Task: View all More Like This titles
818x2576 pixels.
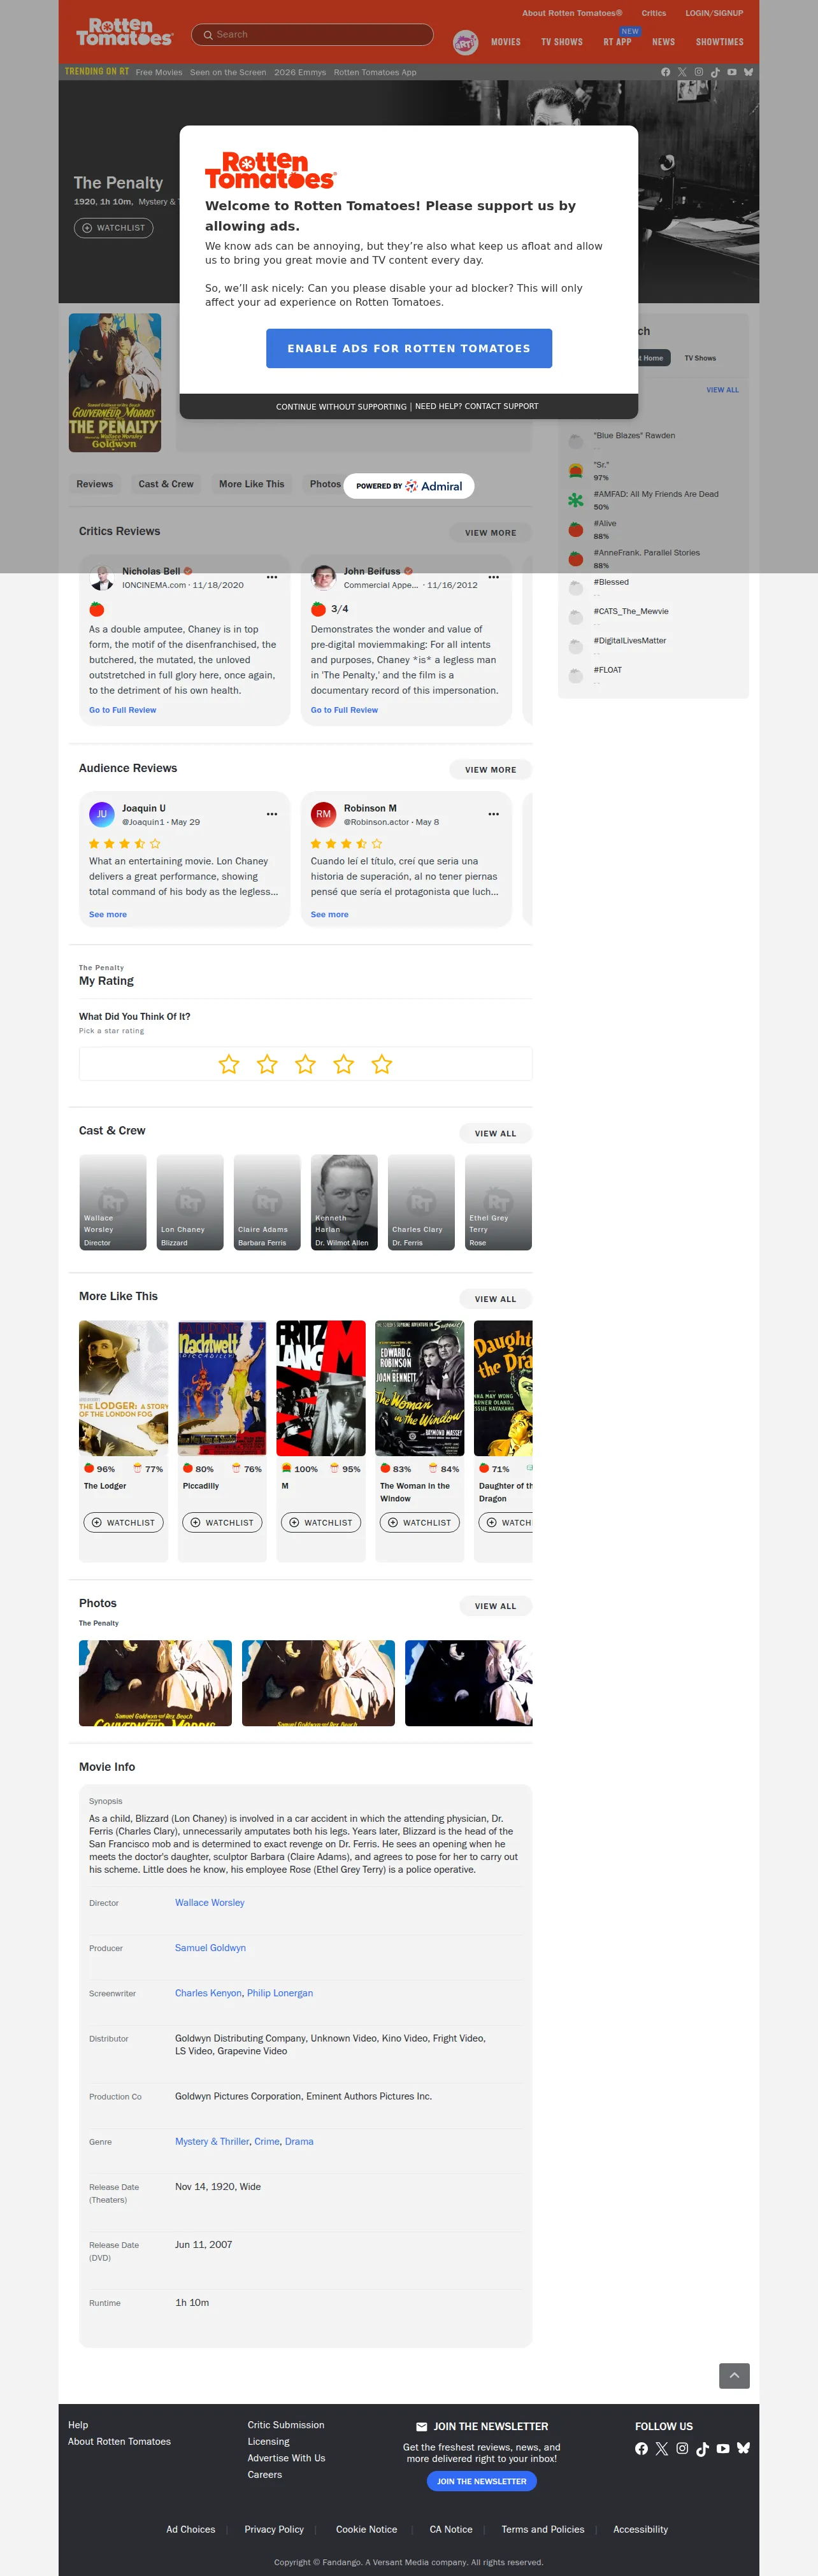Action: [x=496, y=1299]
